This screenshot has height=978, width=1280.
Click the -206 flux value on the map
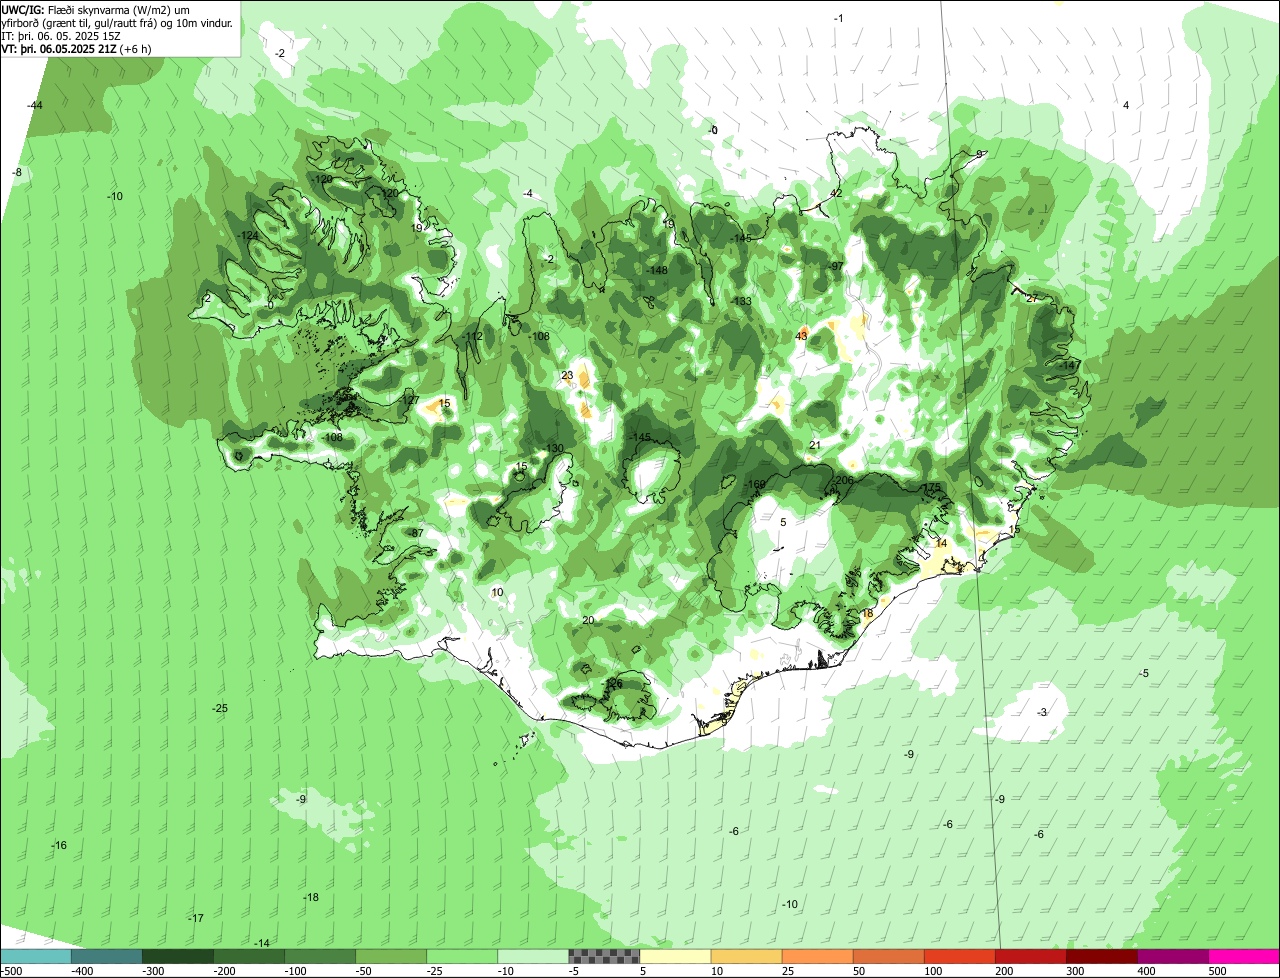coord(843,481)
